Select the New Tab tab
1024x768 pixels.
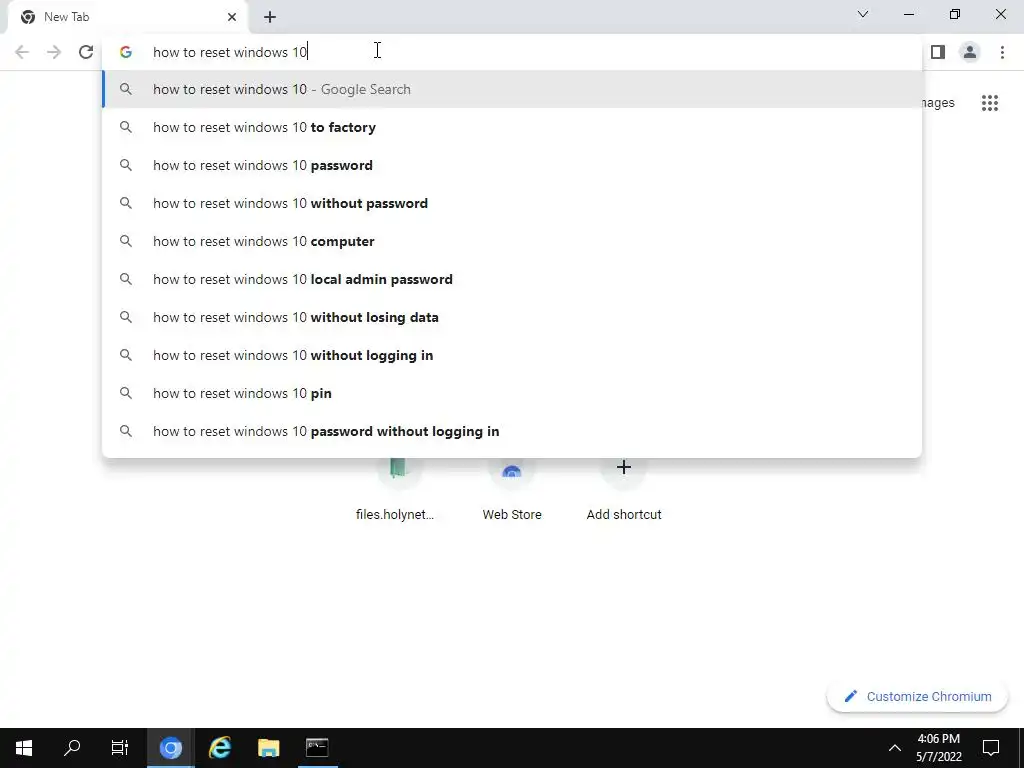[127, 17]
